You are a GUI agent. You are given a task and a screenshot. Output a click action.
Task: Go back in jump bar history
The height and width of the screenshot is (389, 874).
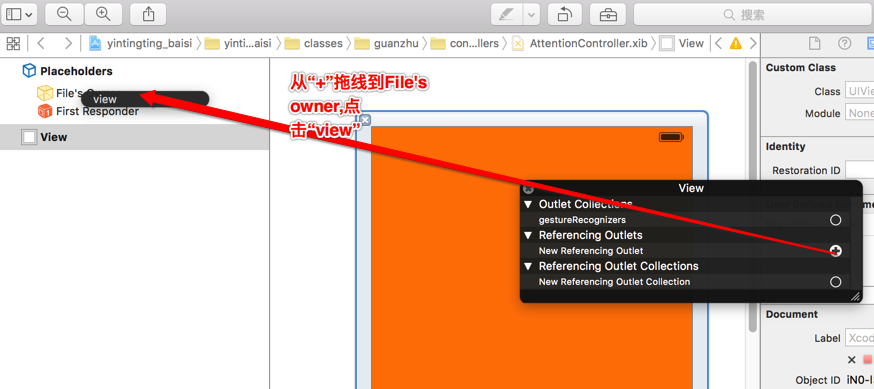click(x=41, y=43)
